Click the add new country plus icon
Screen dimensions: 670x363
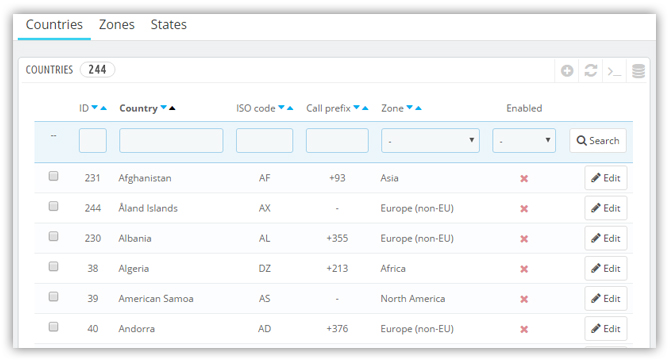pos(567,70)
